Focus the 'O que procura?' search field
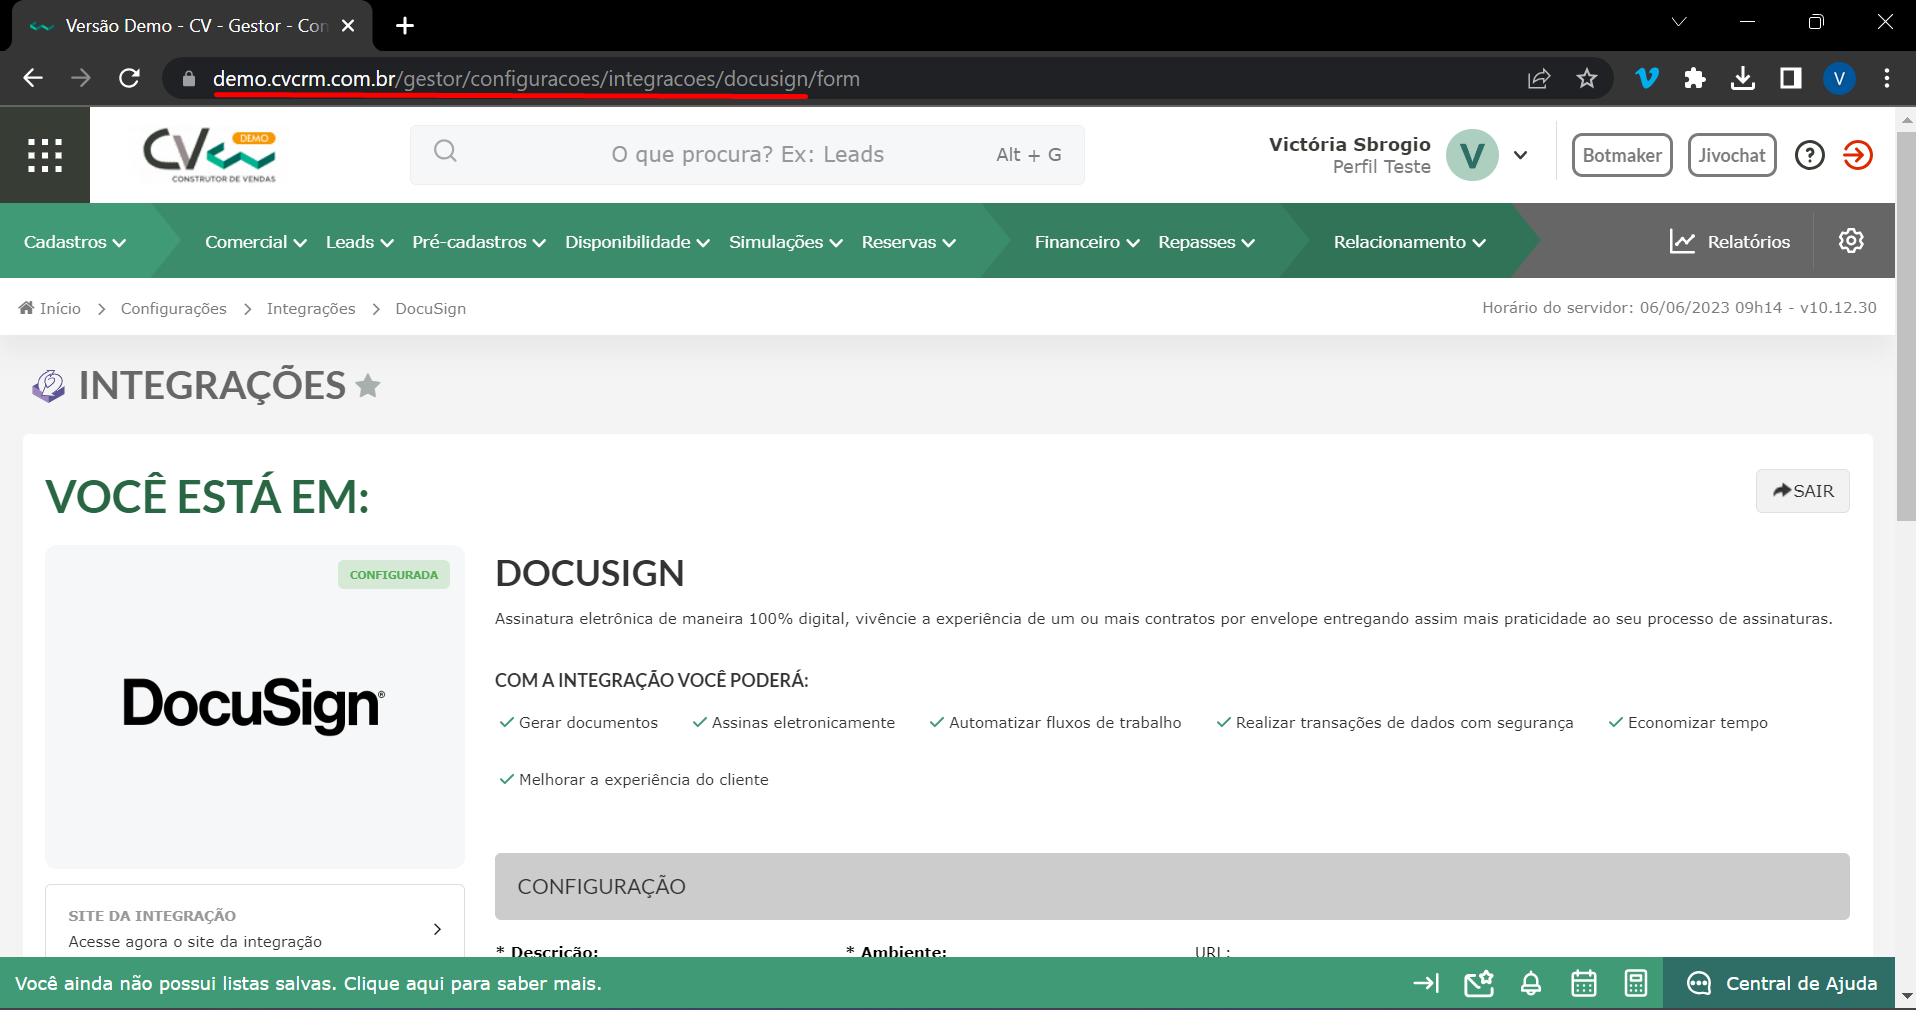 747,155
